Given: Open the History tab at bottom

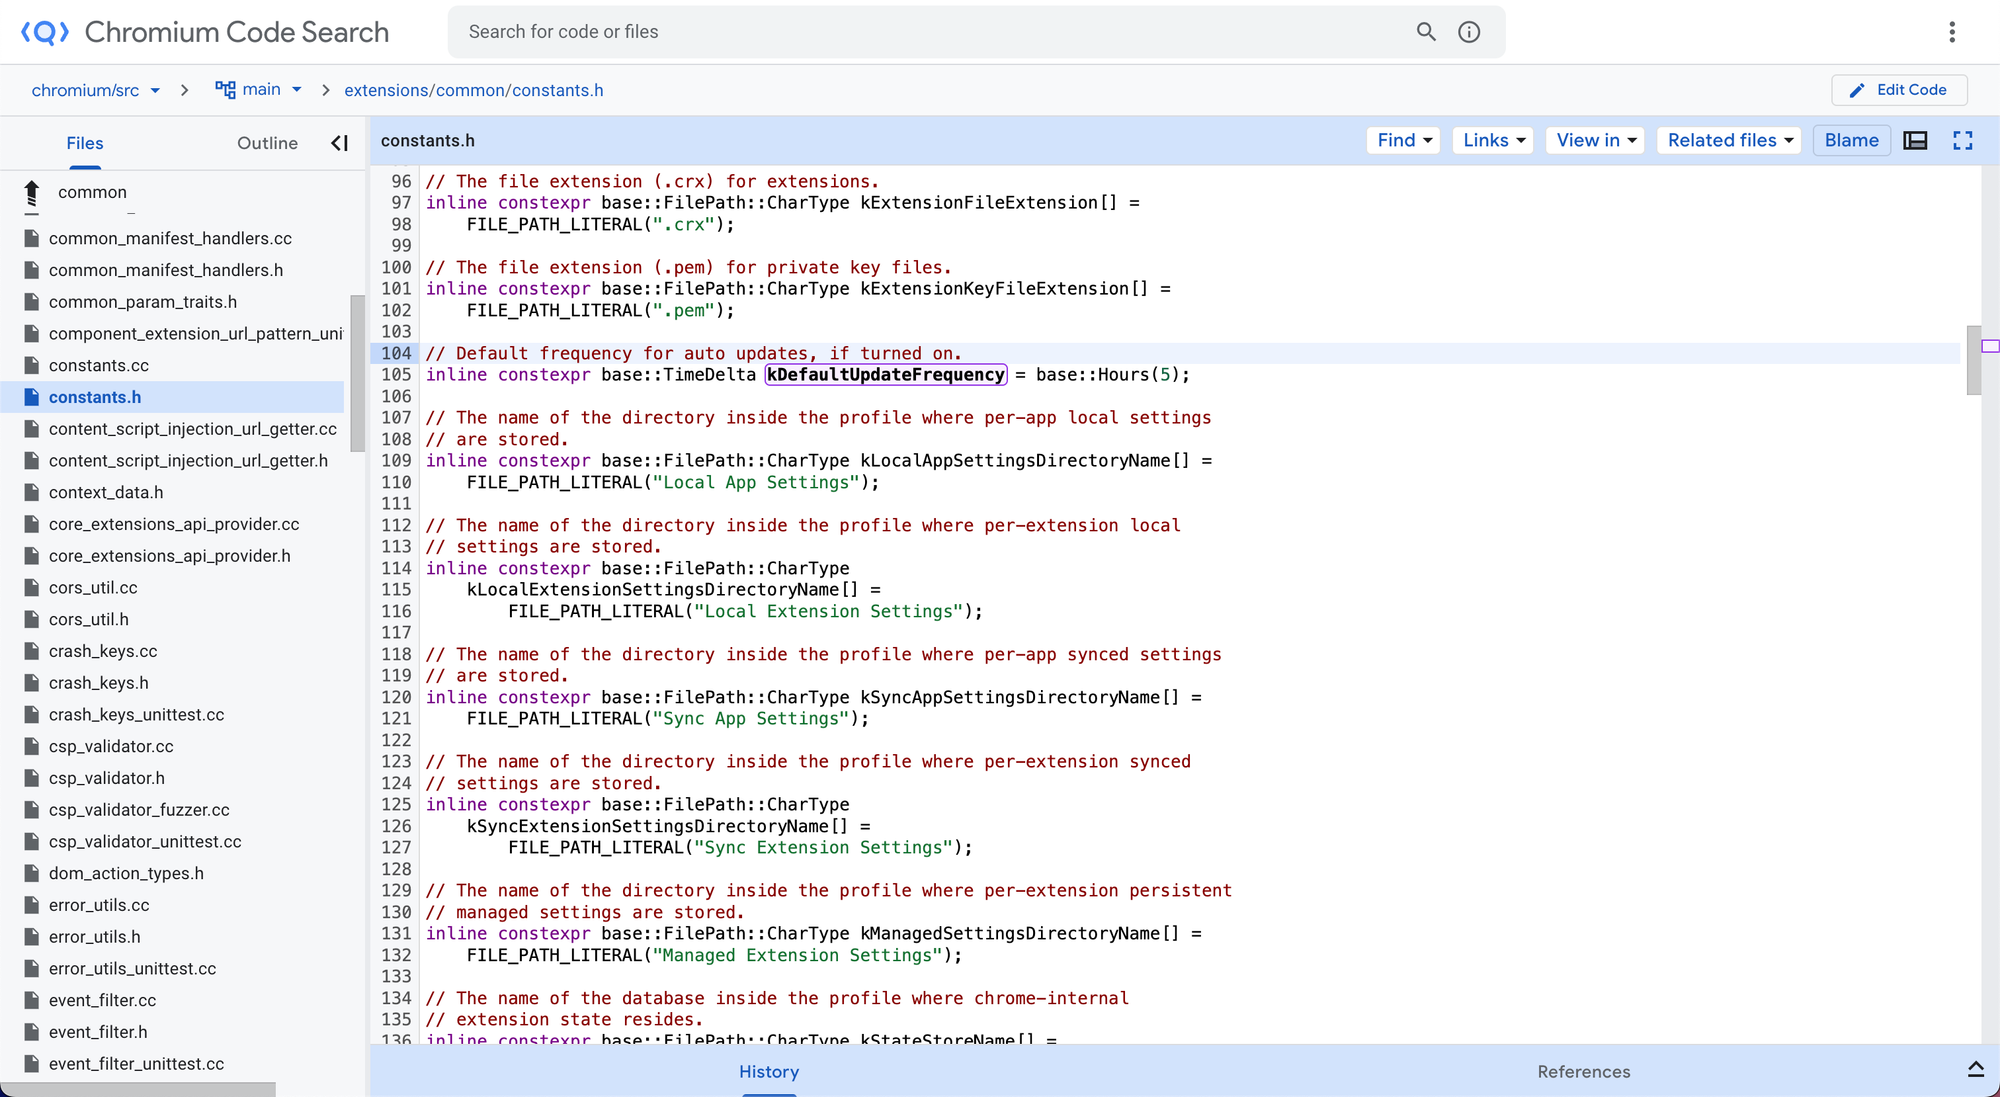Looking at the screenshot, I should [769, 1072].
